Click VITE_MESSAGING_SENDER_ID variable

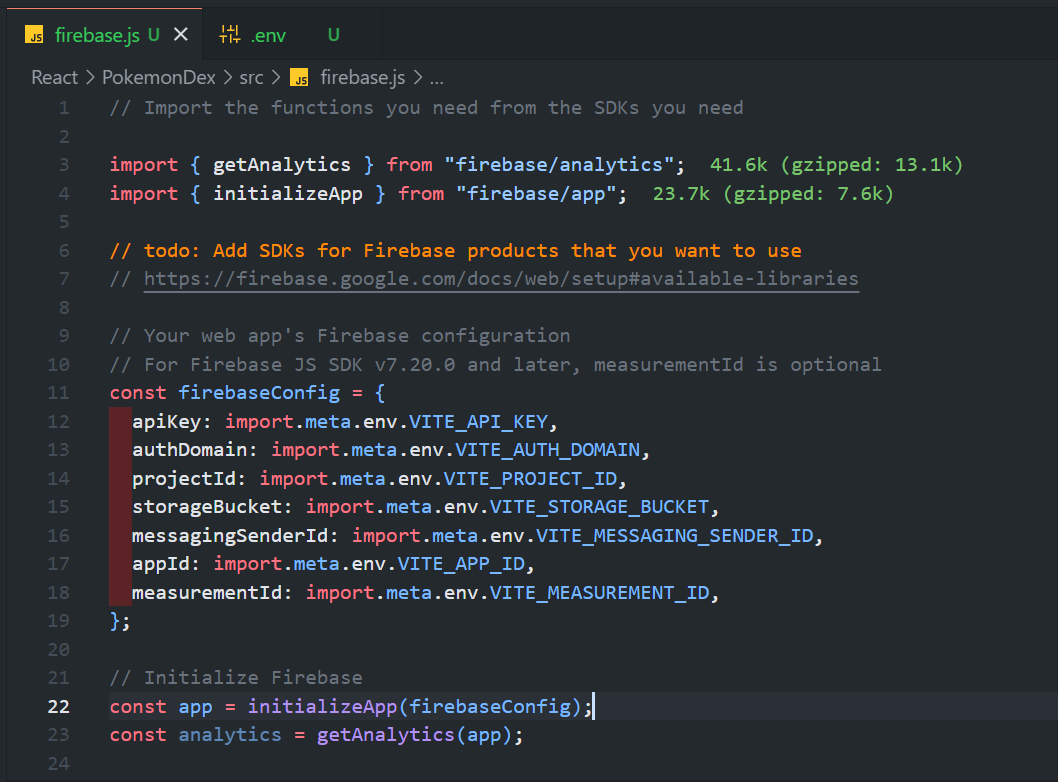click(675, 536)
